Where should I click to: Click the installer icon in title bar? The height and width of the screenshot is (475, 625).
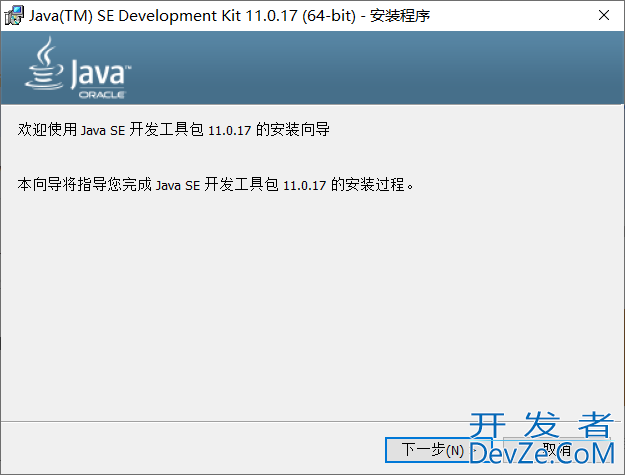point(14,16)
